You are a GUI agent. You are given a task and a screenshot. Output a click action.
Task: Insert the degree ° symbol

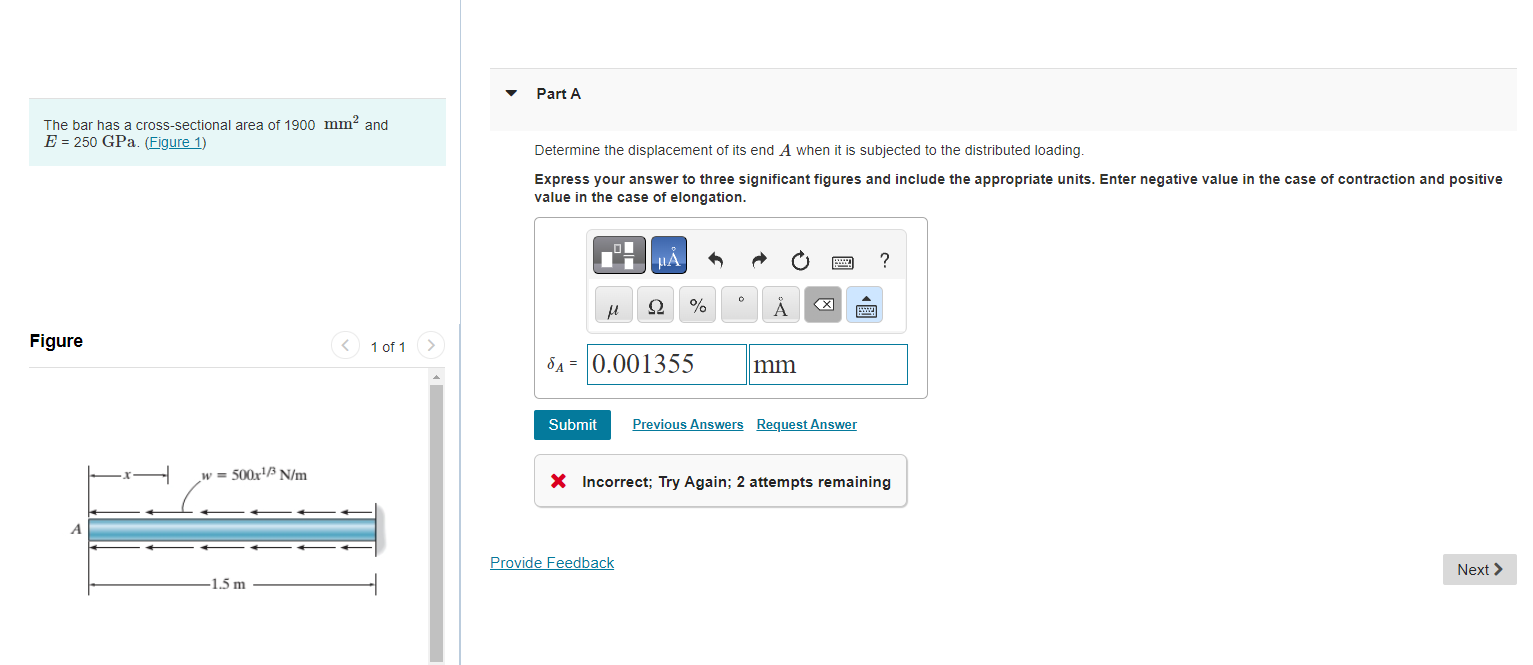coord(740,306)
